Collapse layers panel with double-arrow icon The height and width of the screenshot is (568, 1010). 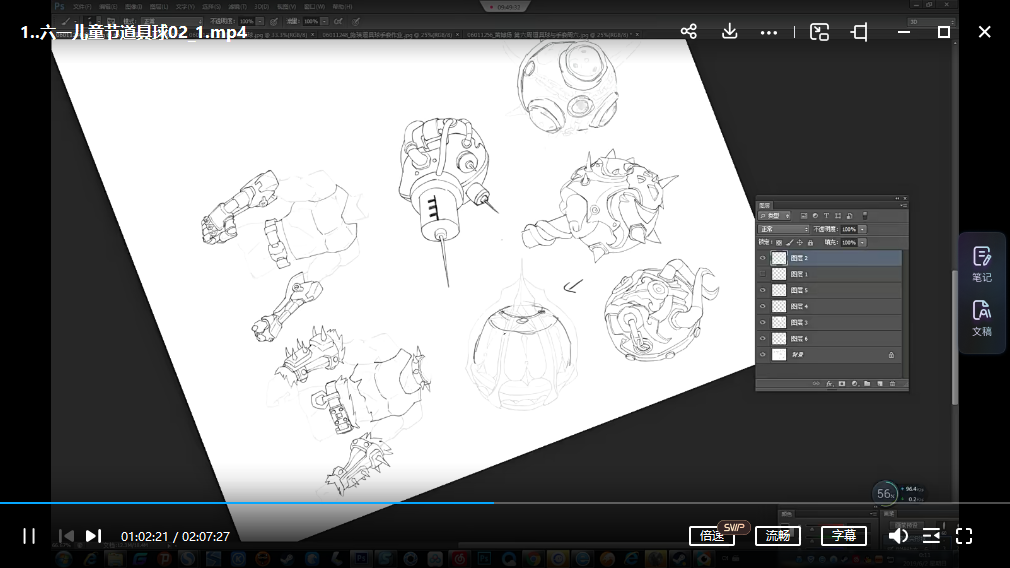pyautogui.click(x=897, y=198)
